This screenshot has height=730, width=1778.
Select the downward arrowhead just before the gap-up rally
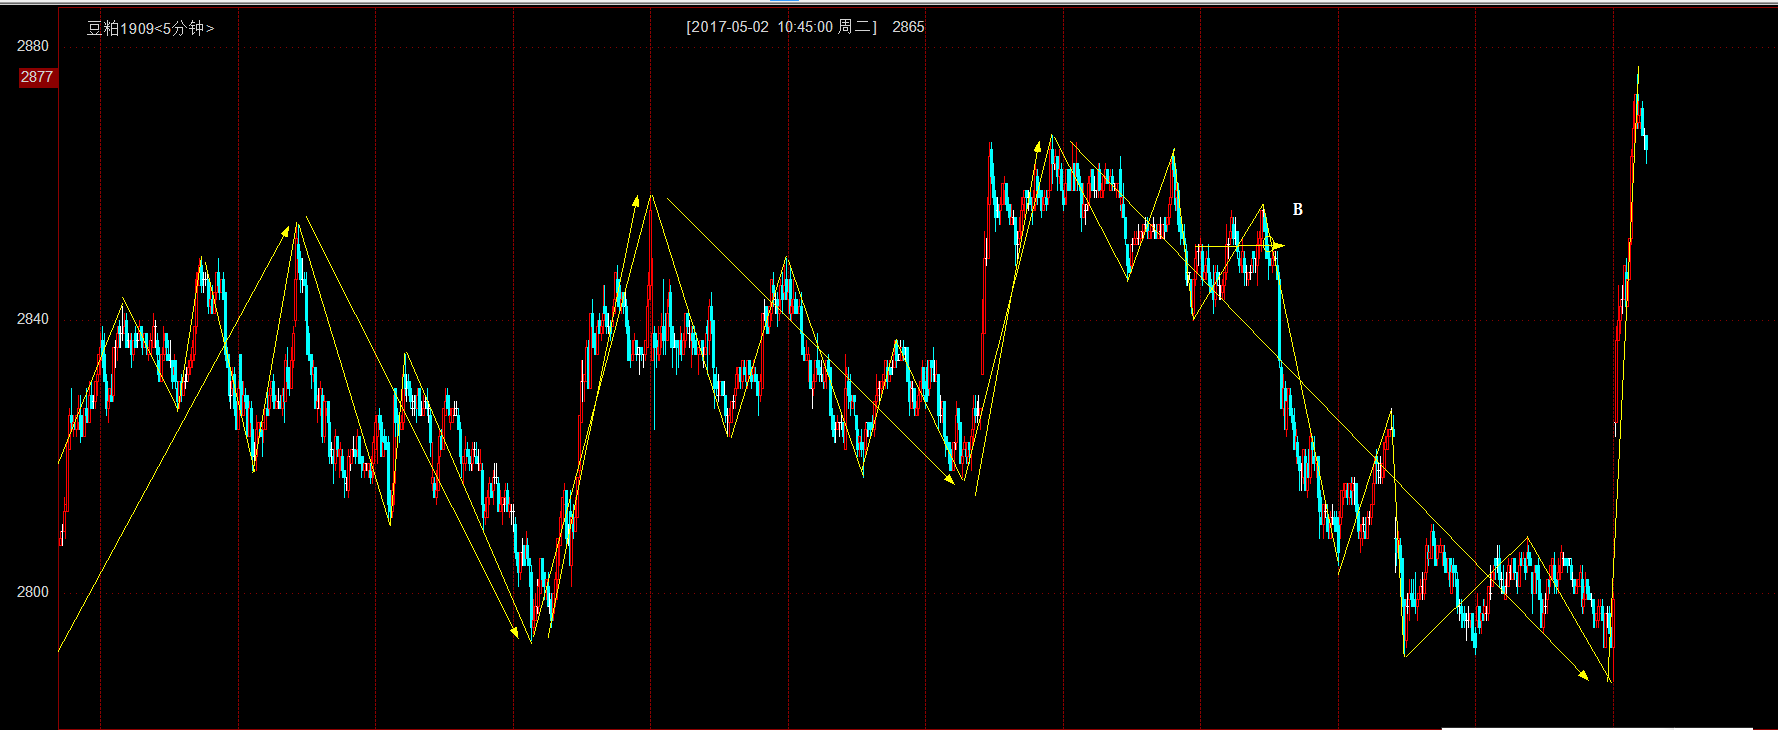tap(949, 480)
